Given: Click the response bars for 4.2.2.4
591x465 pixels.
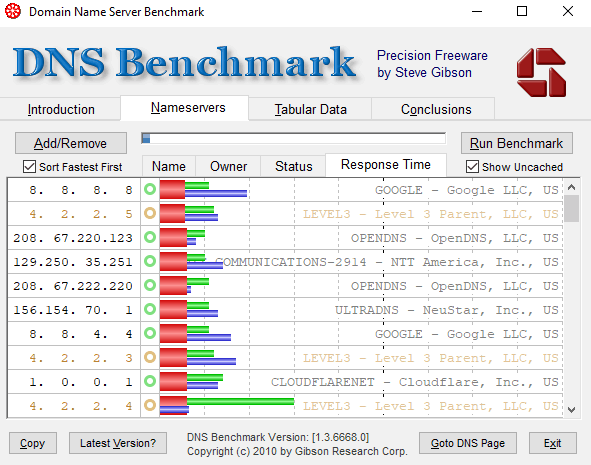Looking at the screenshot, I should pyautogui.click(x=227, y=405).
